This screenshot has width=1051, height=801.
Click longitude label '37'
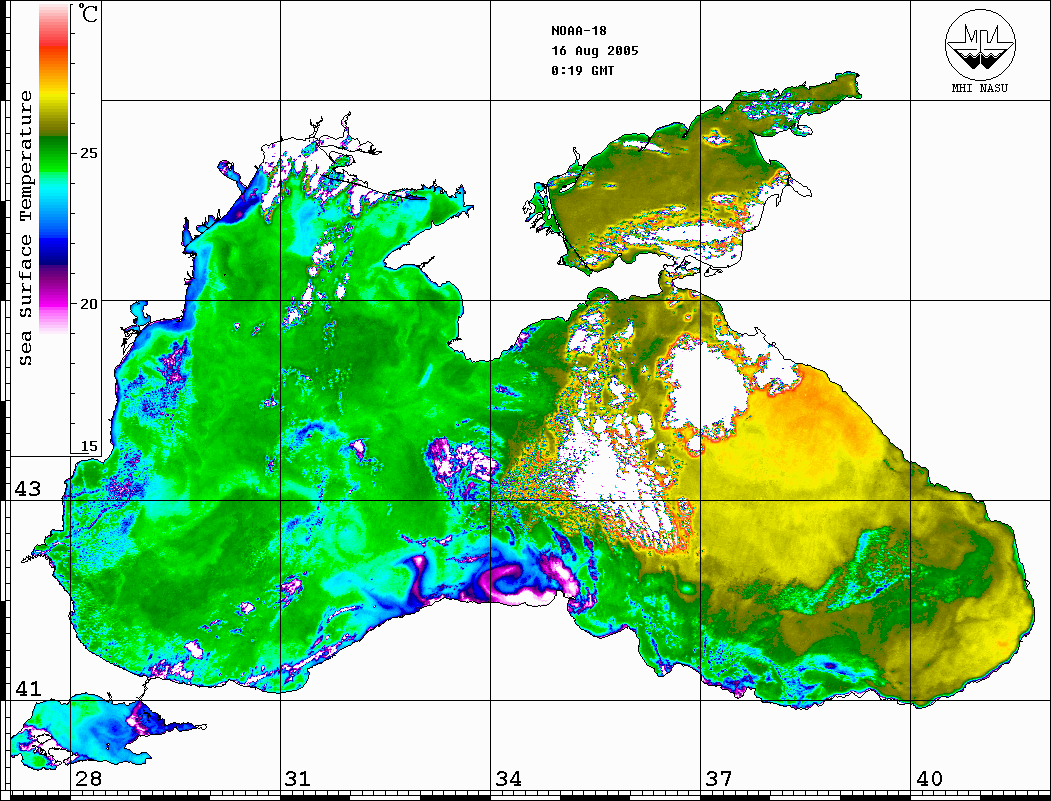[719, 779]
